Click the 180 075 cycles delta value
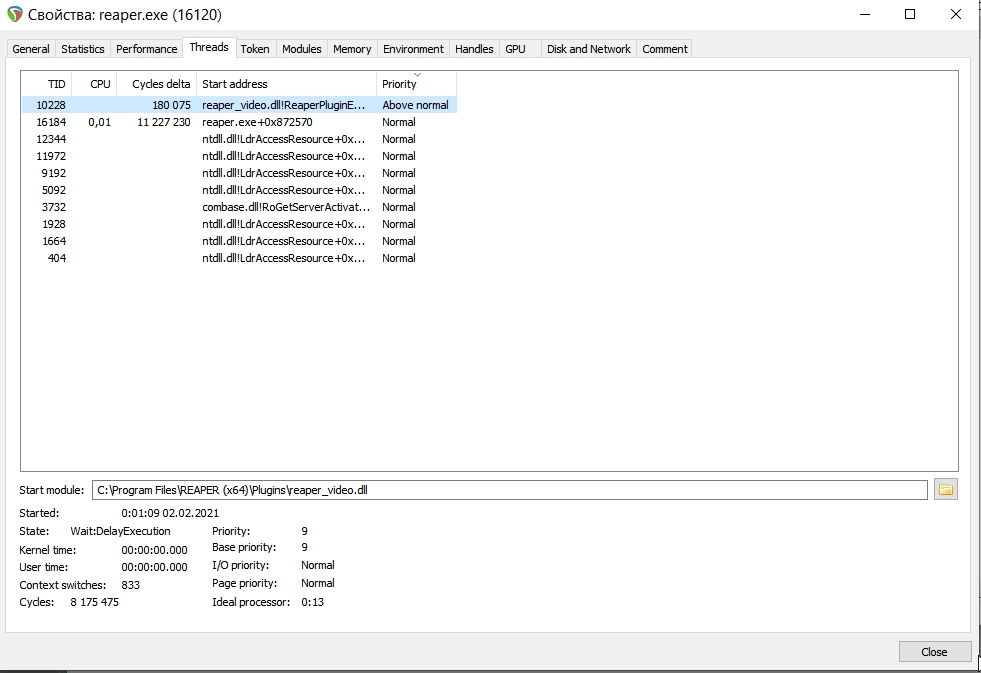The height and width of the screenshot is (673, 981). tap(171, 105)
